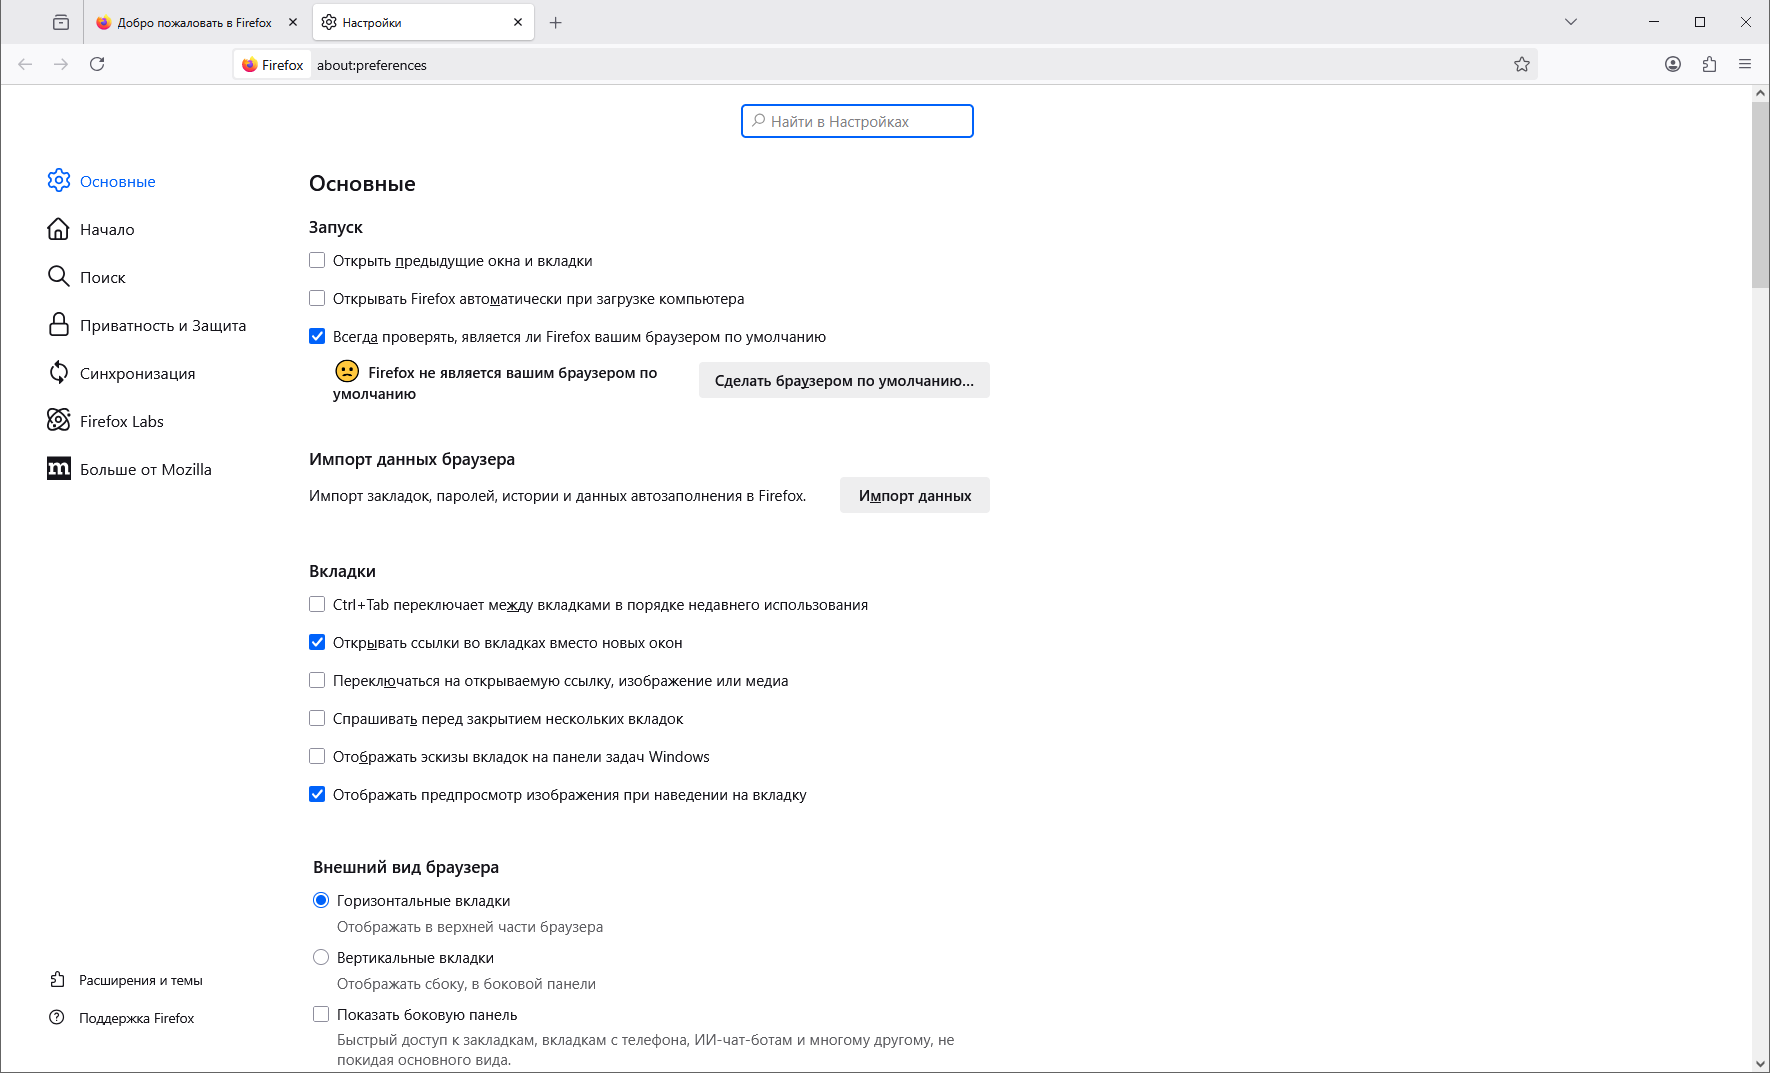Reload the current page
The image size is (1770, 1073).
click(97, 64)
